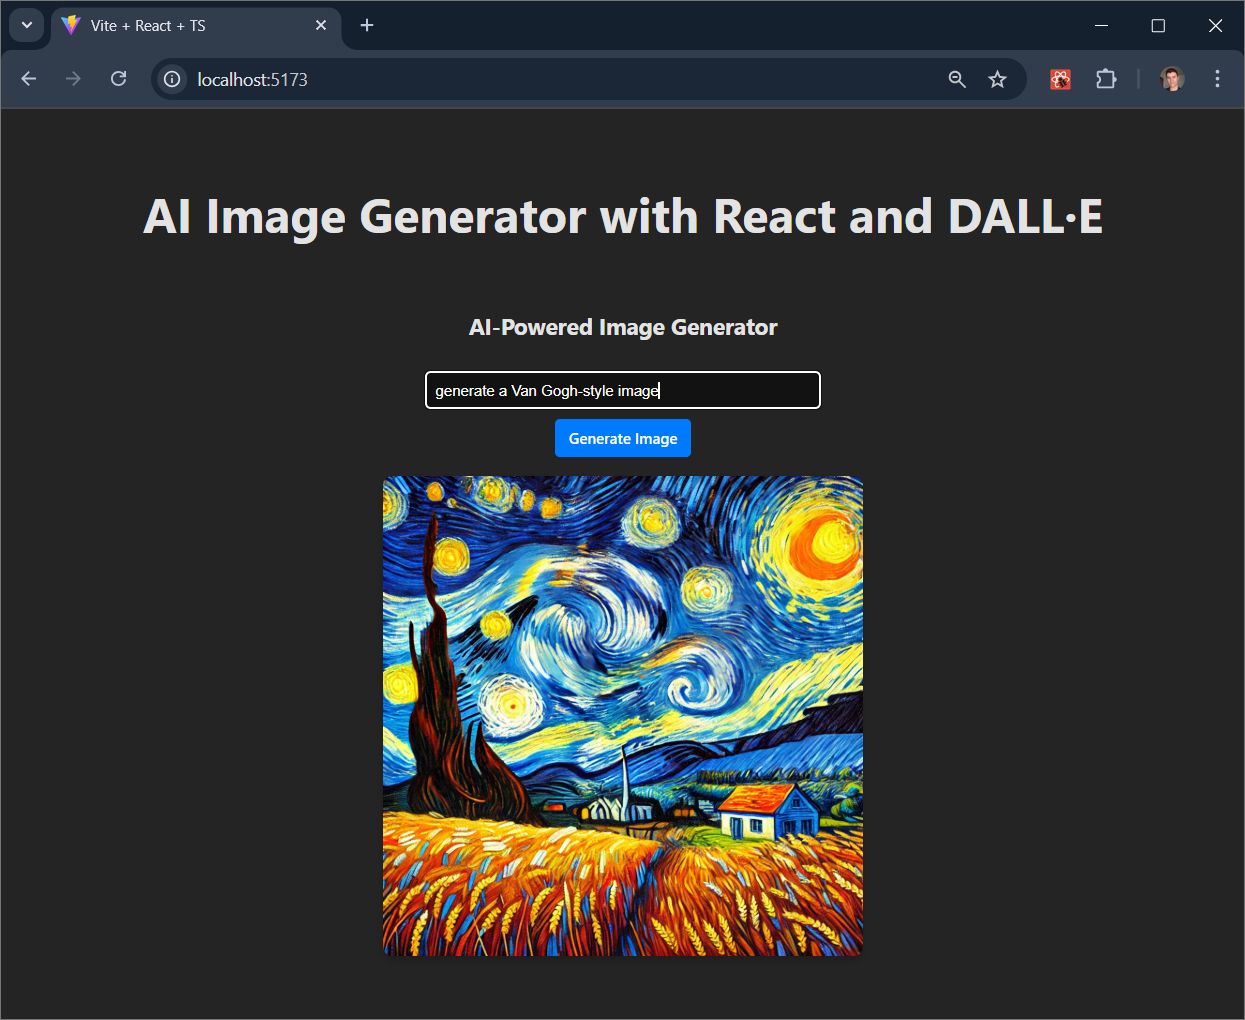Show the Extensions puzzle menu

click(x=1105, y=79)
